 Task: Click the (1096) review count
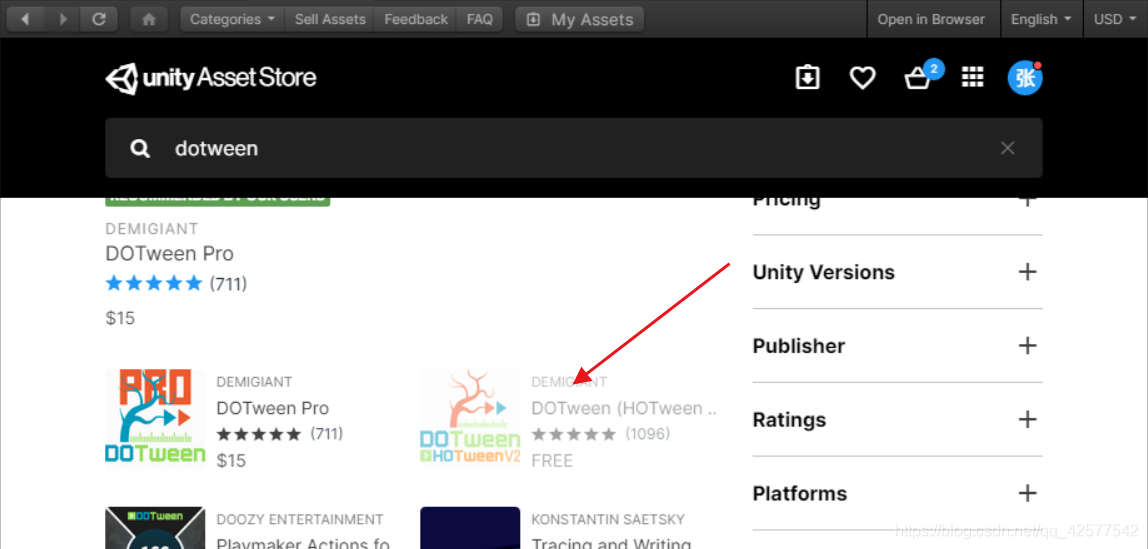point(647,434)
